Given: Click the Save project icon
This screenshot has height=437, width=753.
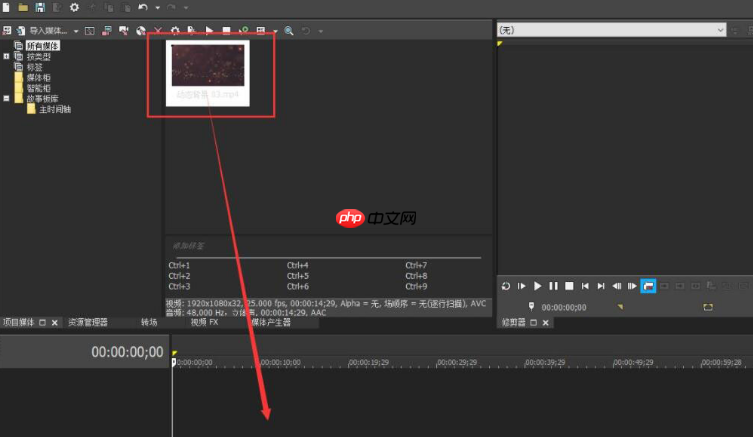Looking at the screenshot, I should [39, 7].
